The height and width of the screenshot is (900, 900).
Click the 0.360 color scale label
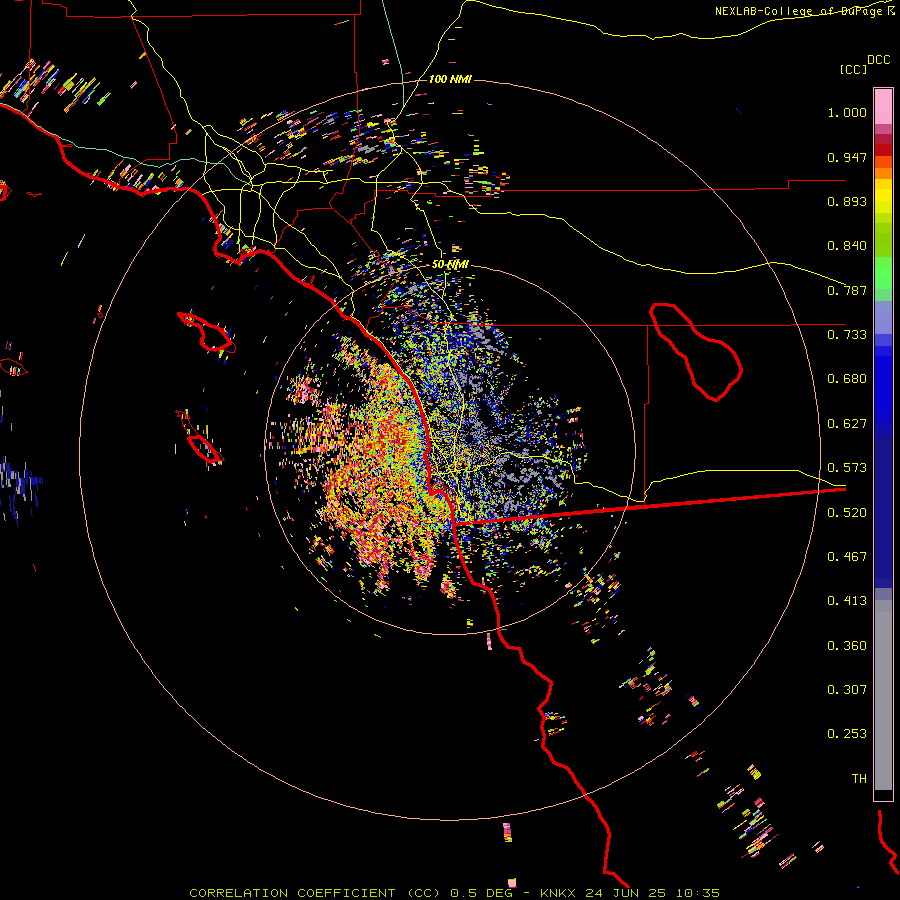click(x=847, y=646)
